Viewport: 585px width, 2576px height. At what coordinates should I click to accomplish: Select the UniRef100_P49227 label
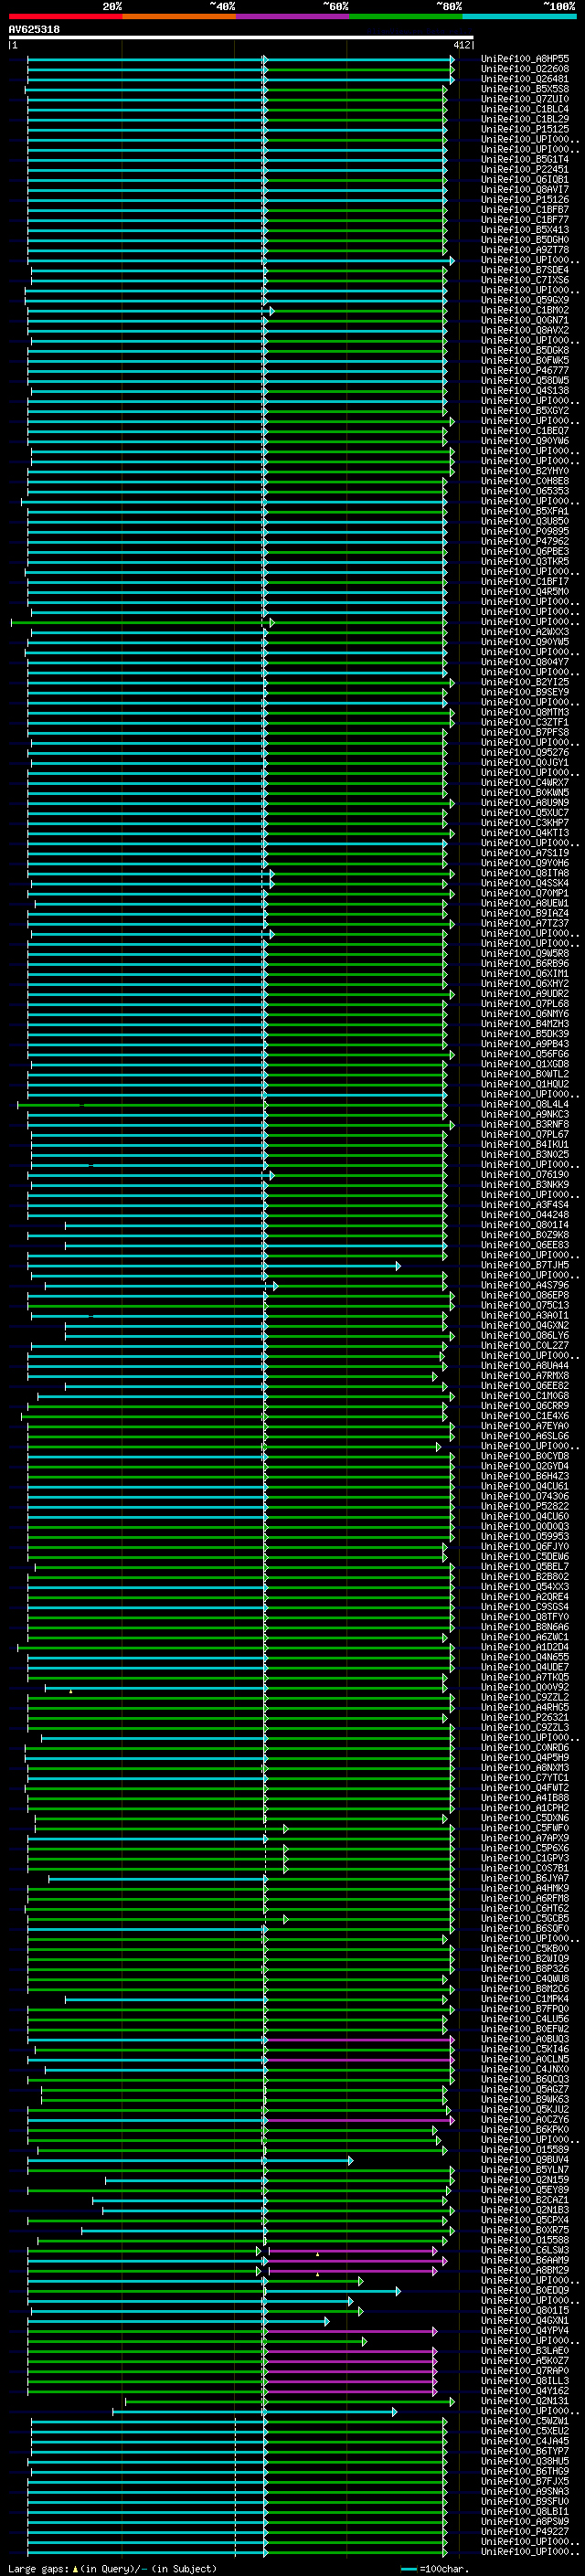525,2531
